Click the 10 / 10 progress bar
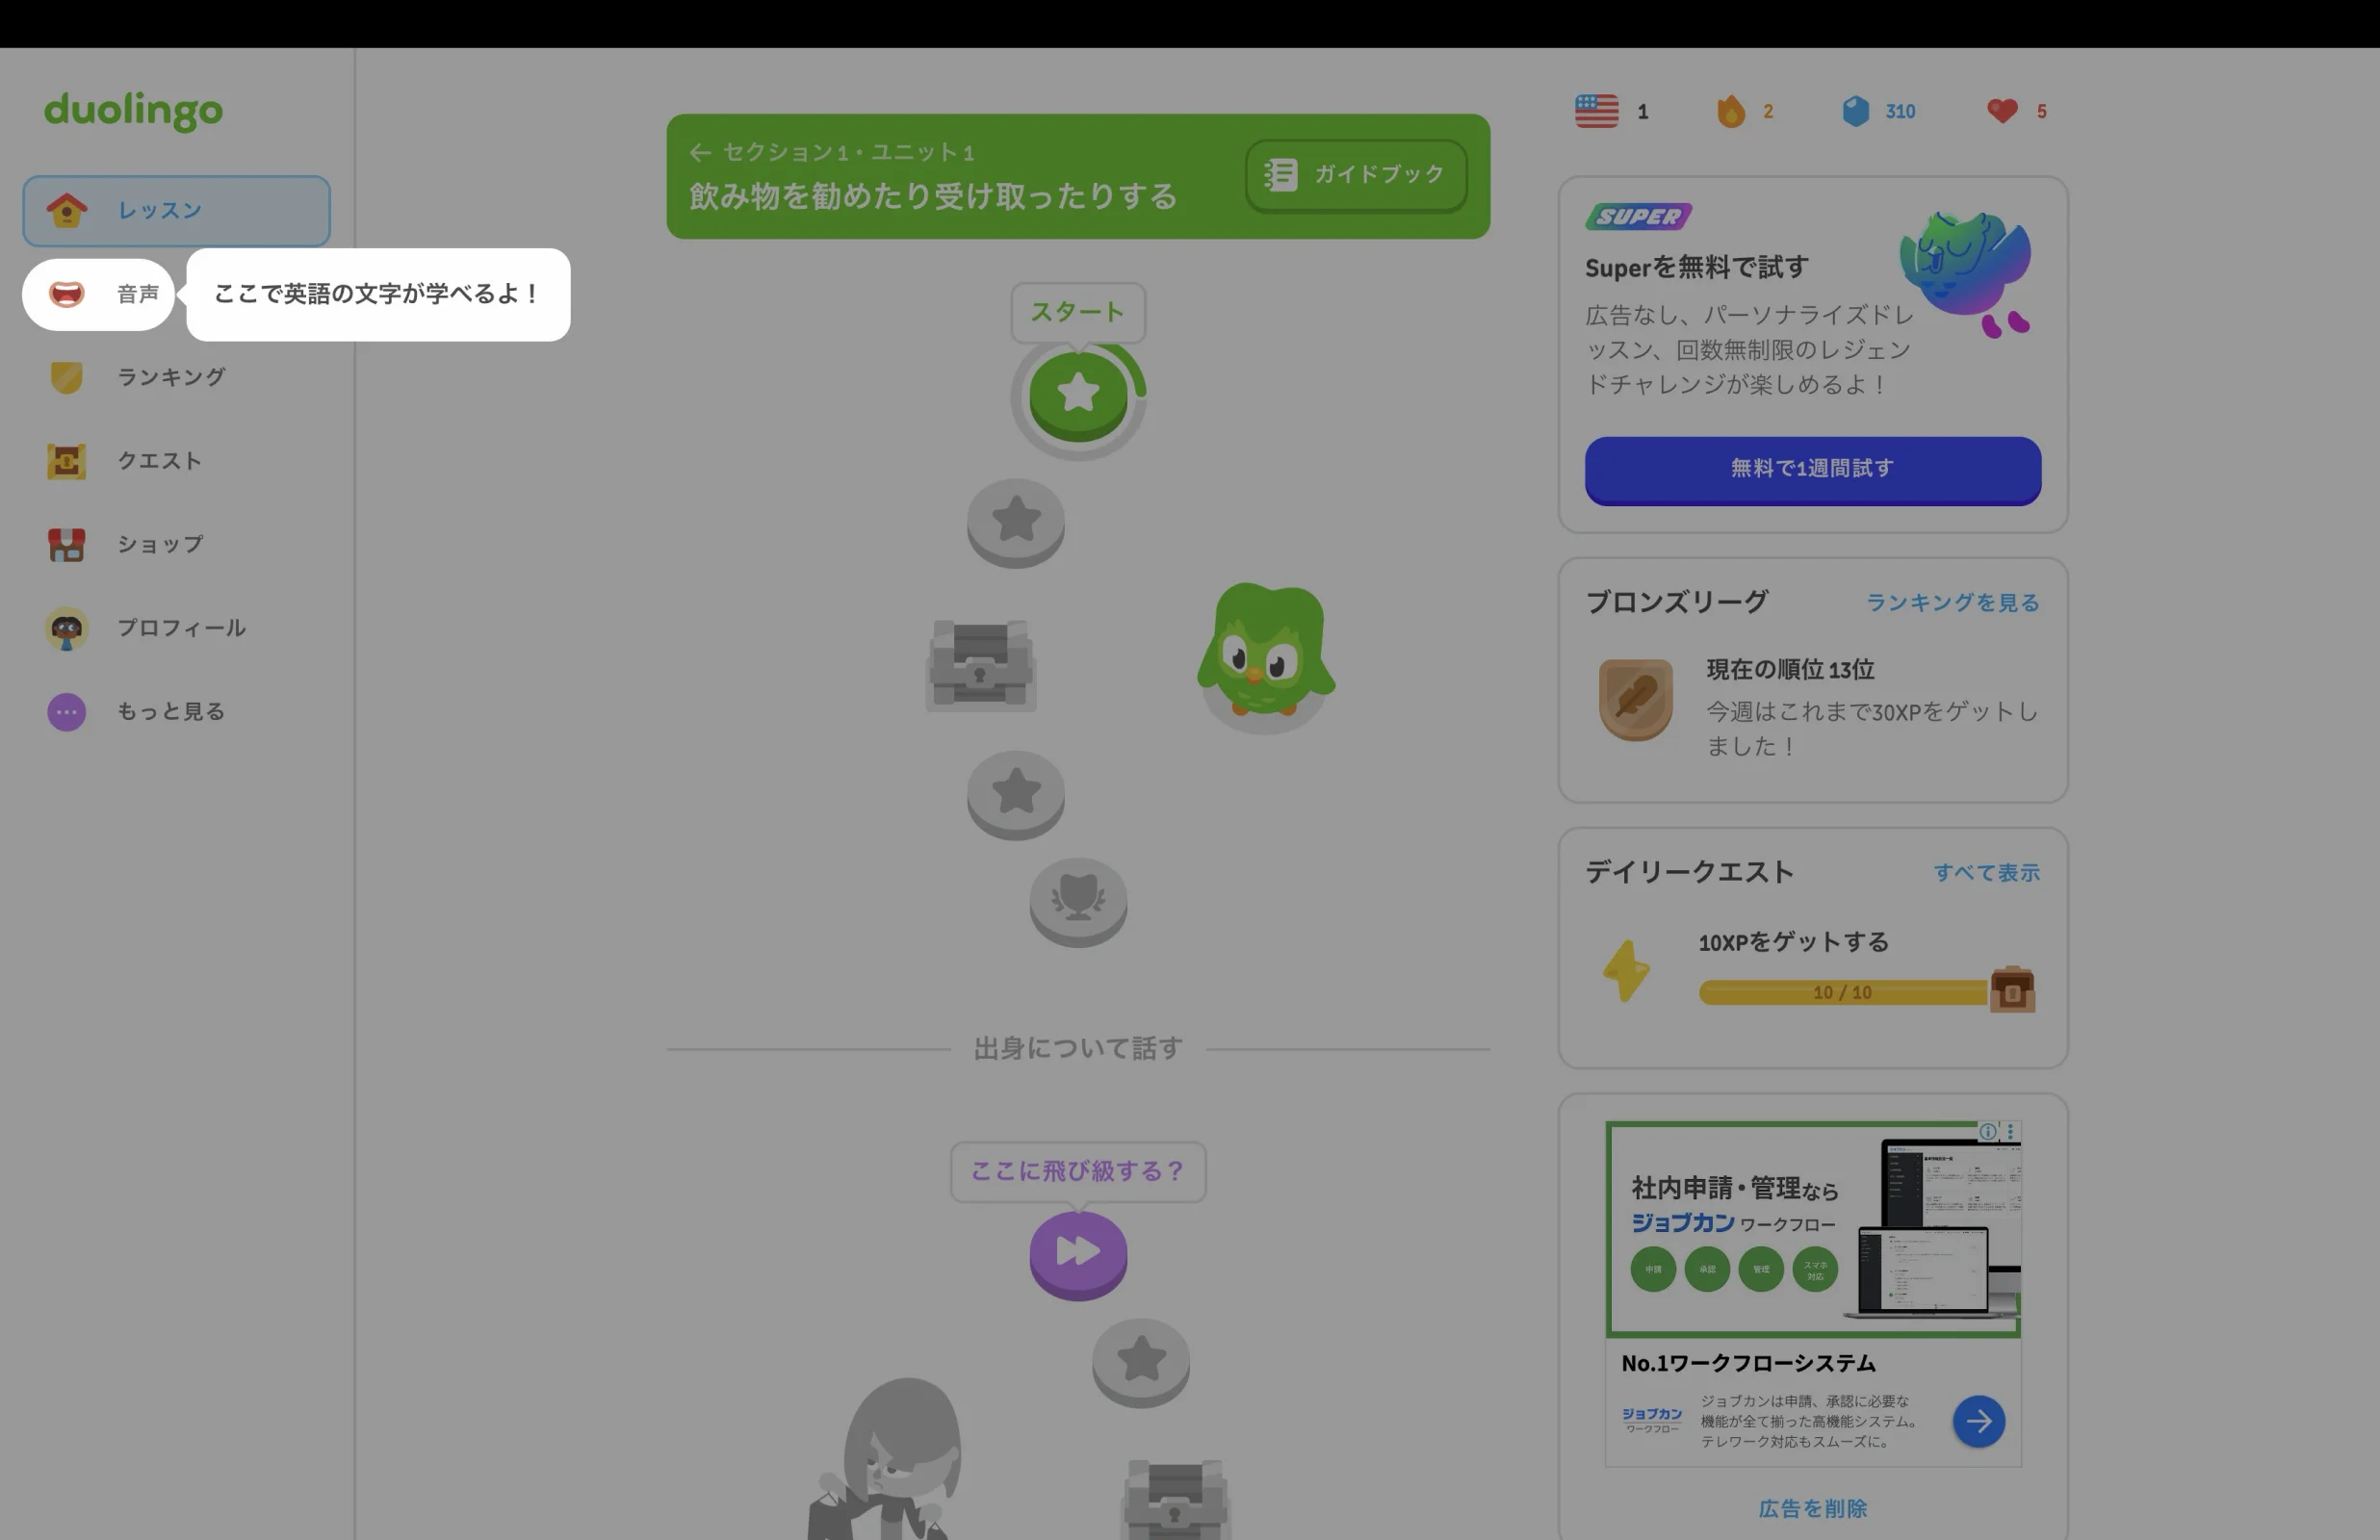This screenshot has height=1540, width=2380. pyautogui.click(x=1843, y=993)
